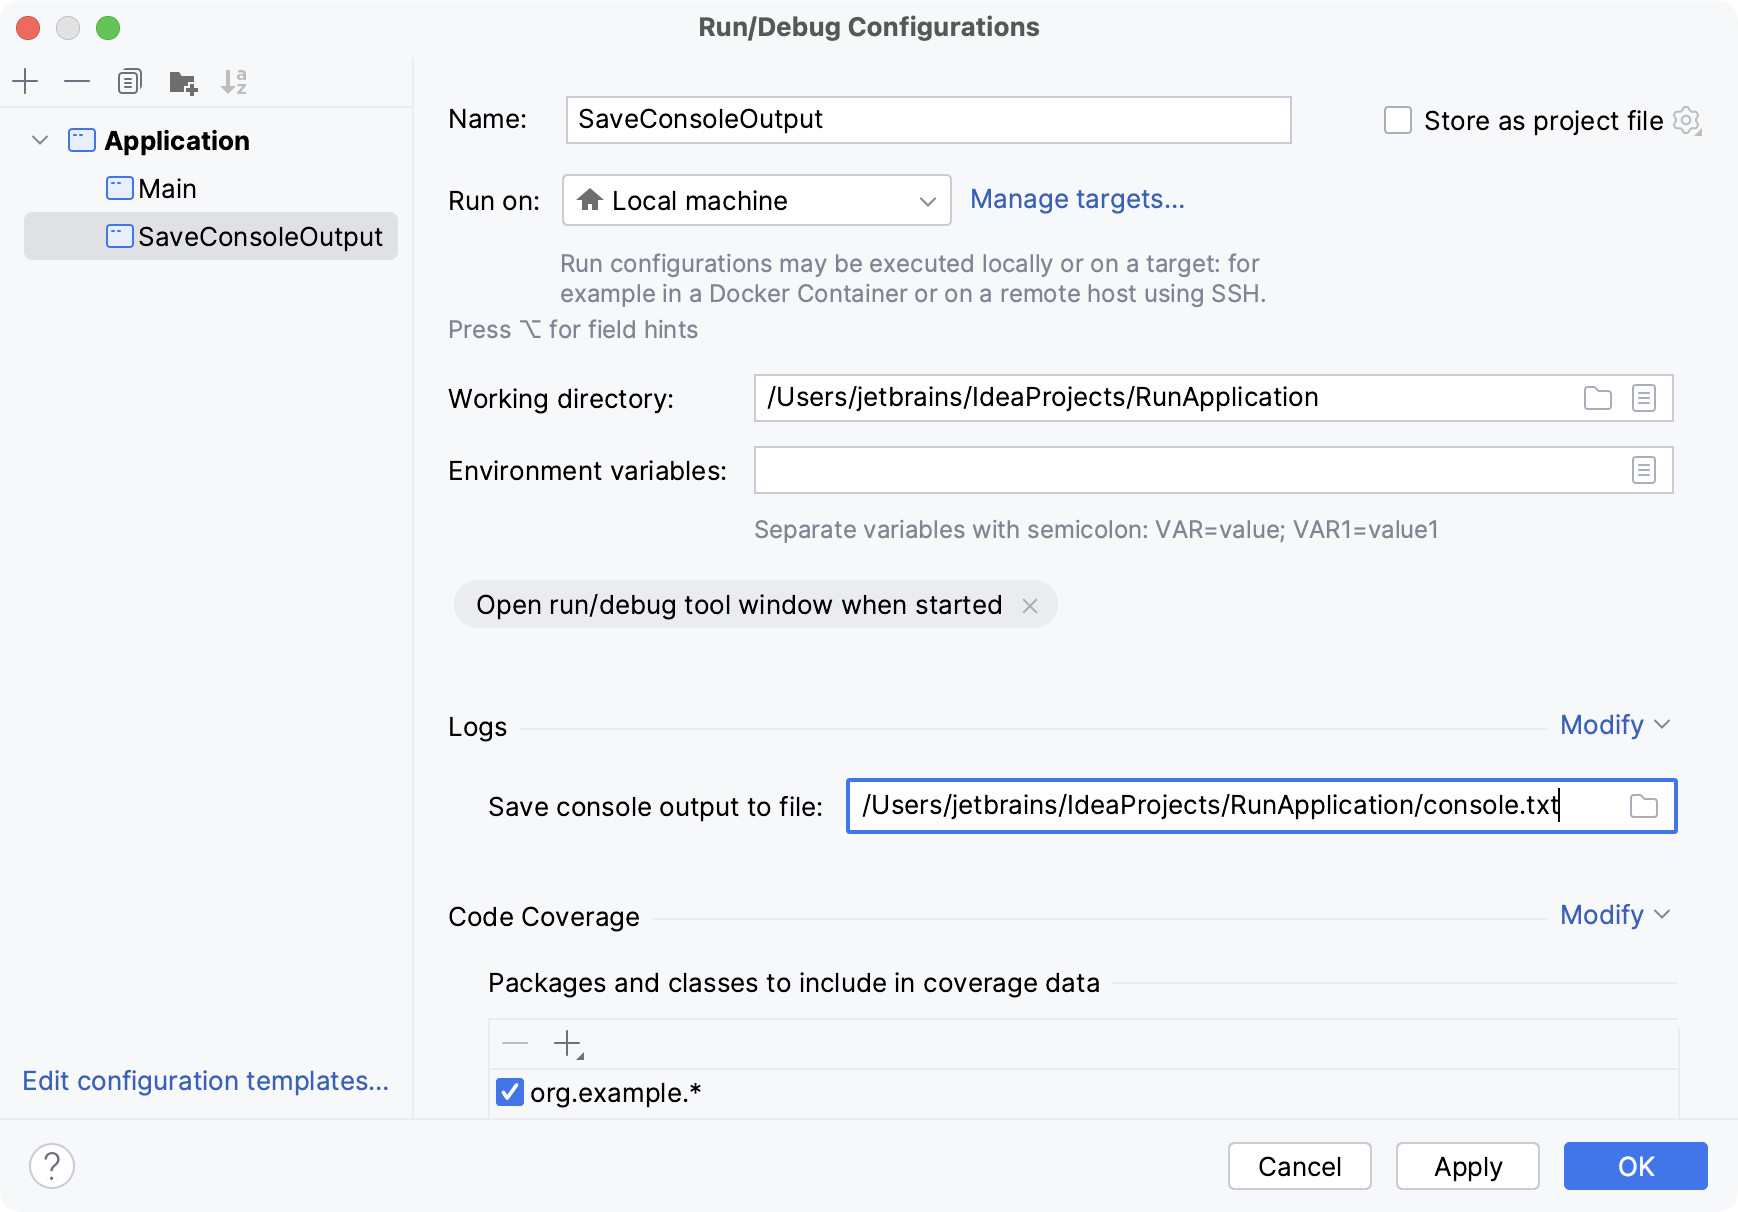Click the Application node icon
The image size is (1738, 1212).
(81, 140)
